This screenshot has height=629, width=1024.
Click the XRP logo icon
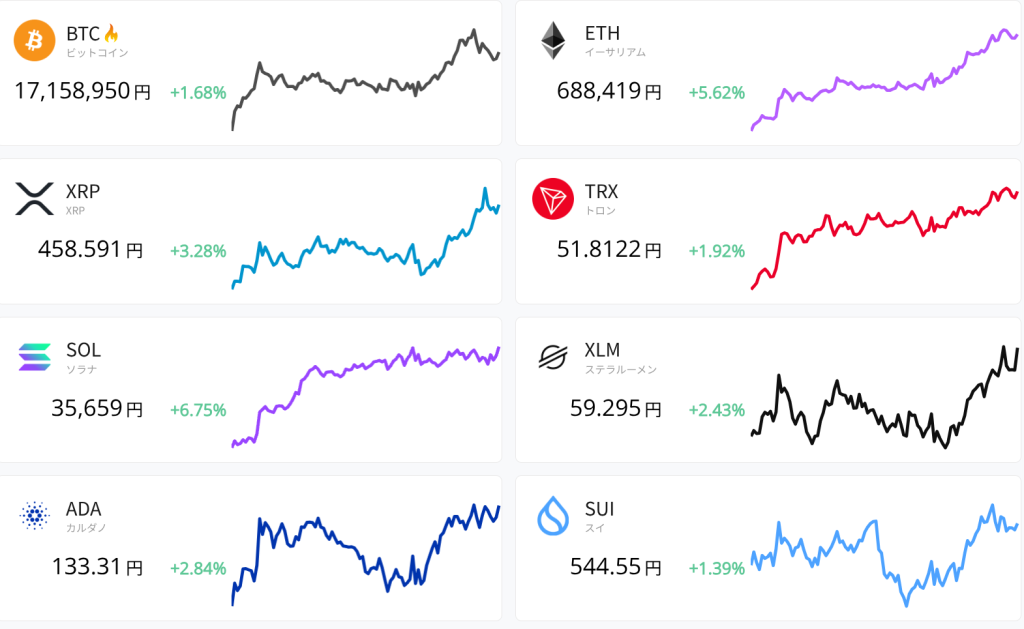pos(34,199)
